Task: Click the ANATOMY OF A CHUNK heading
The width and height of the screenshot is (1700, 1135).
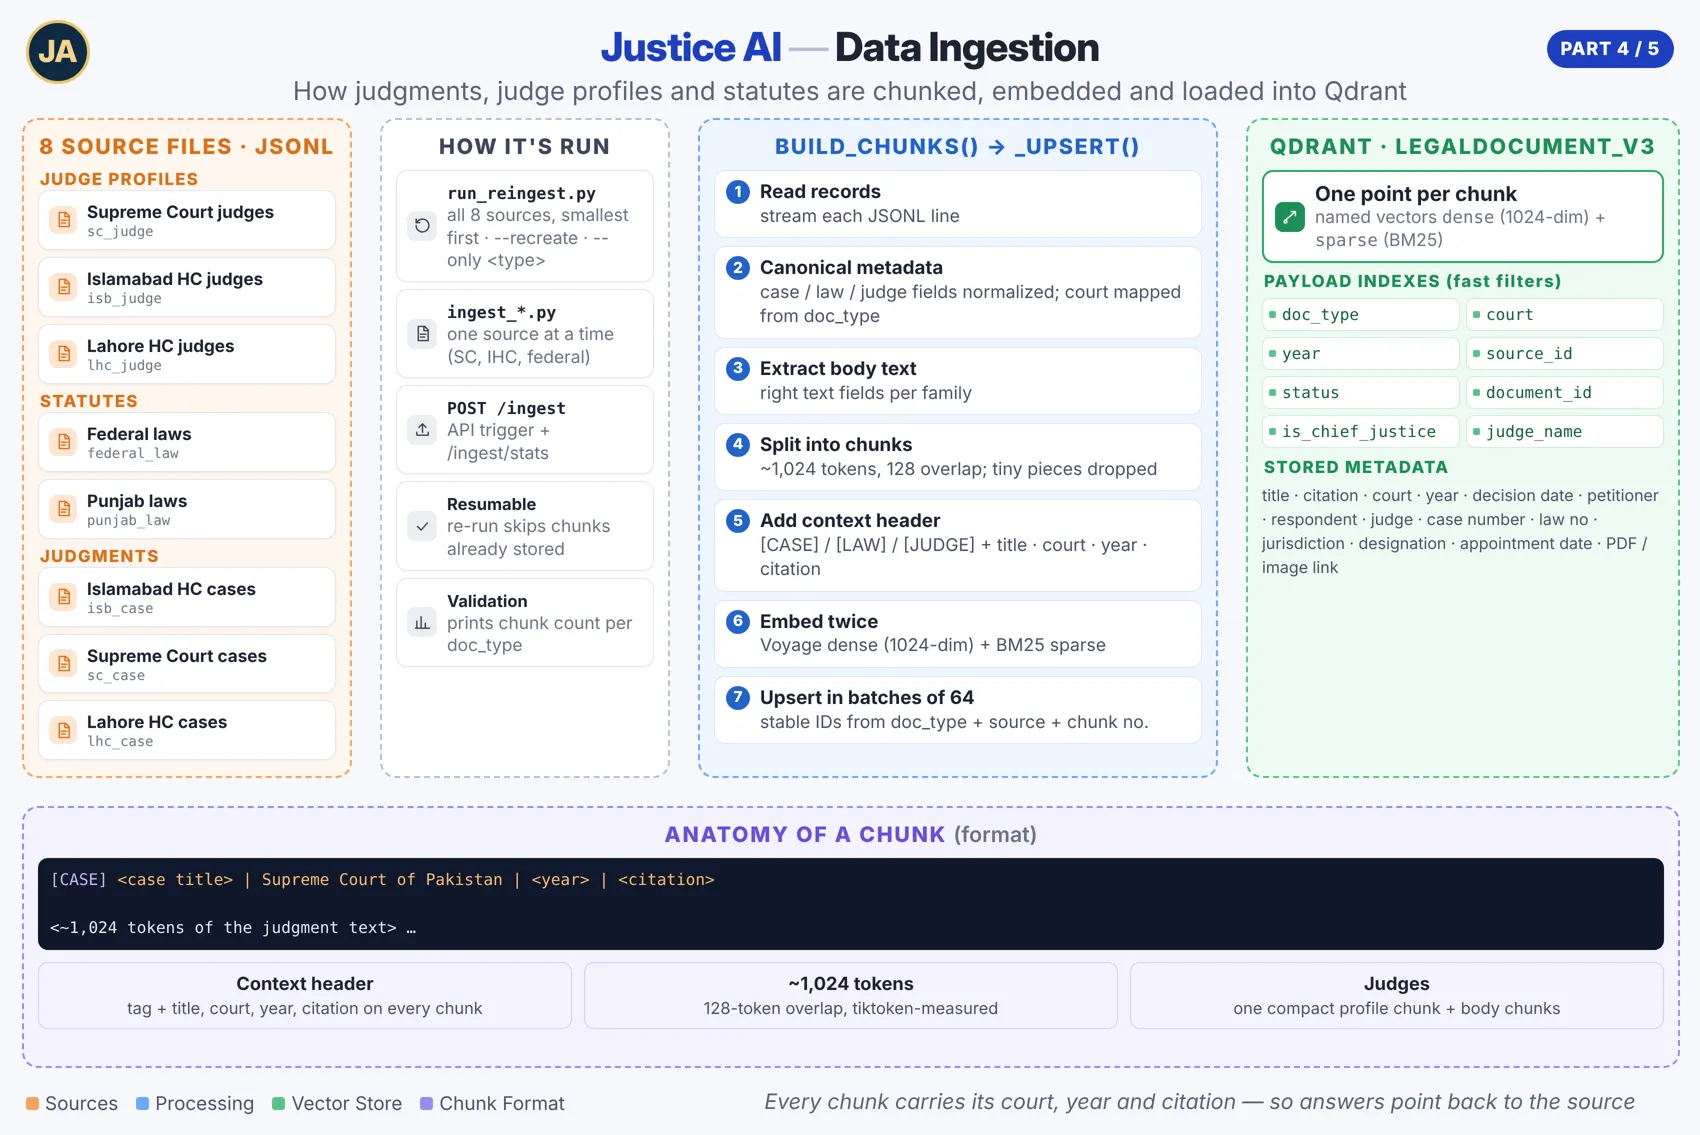Action: pyautogui.click(x=851, y=834)
